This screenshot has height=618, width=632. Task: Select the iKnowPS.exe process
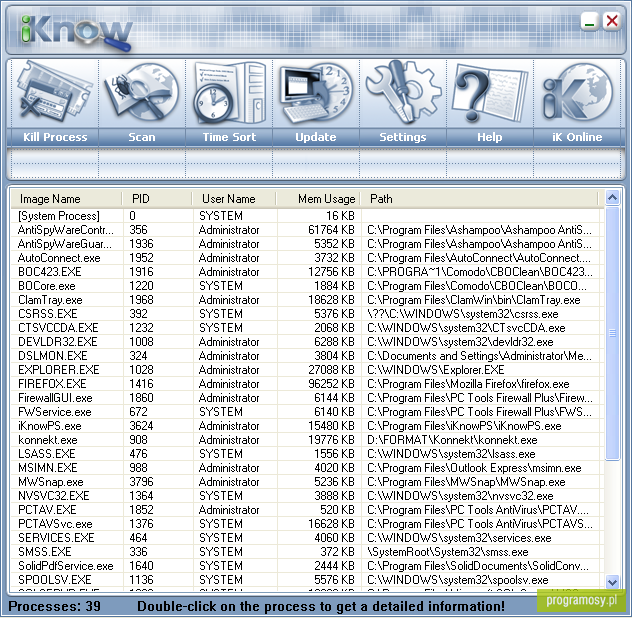[x=307, y=426]
